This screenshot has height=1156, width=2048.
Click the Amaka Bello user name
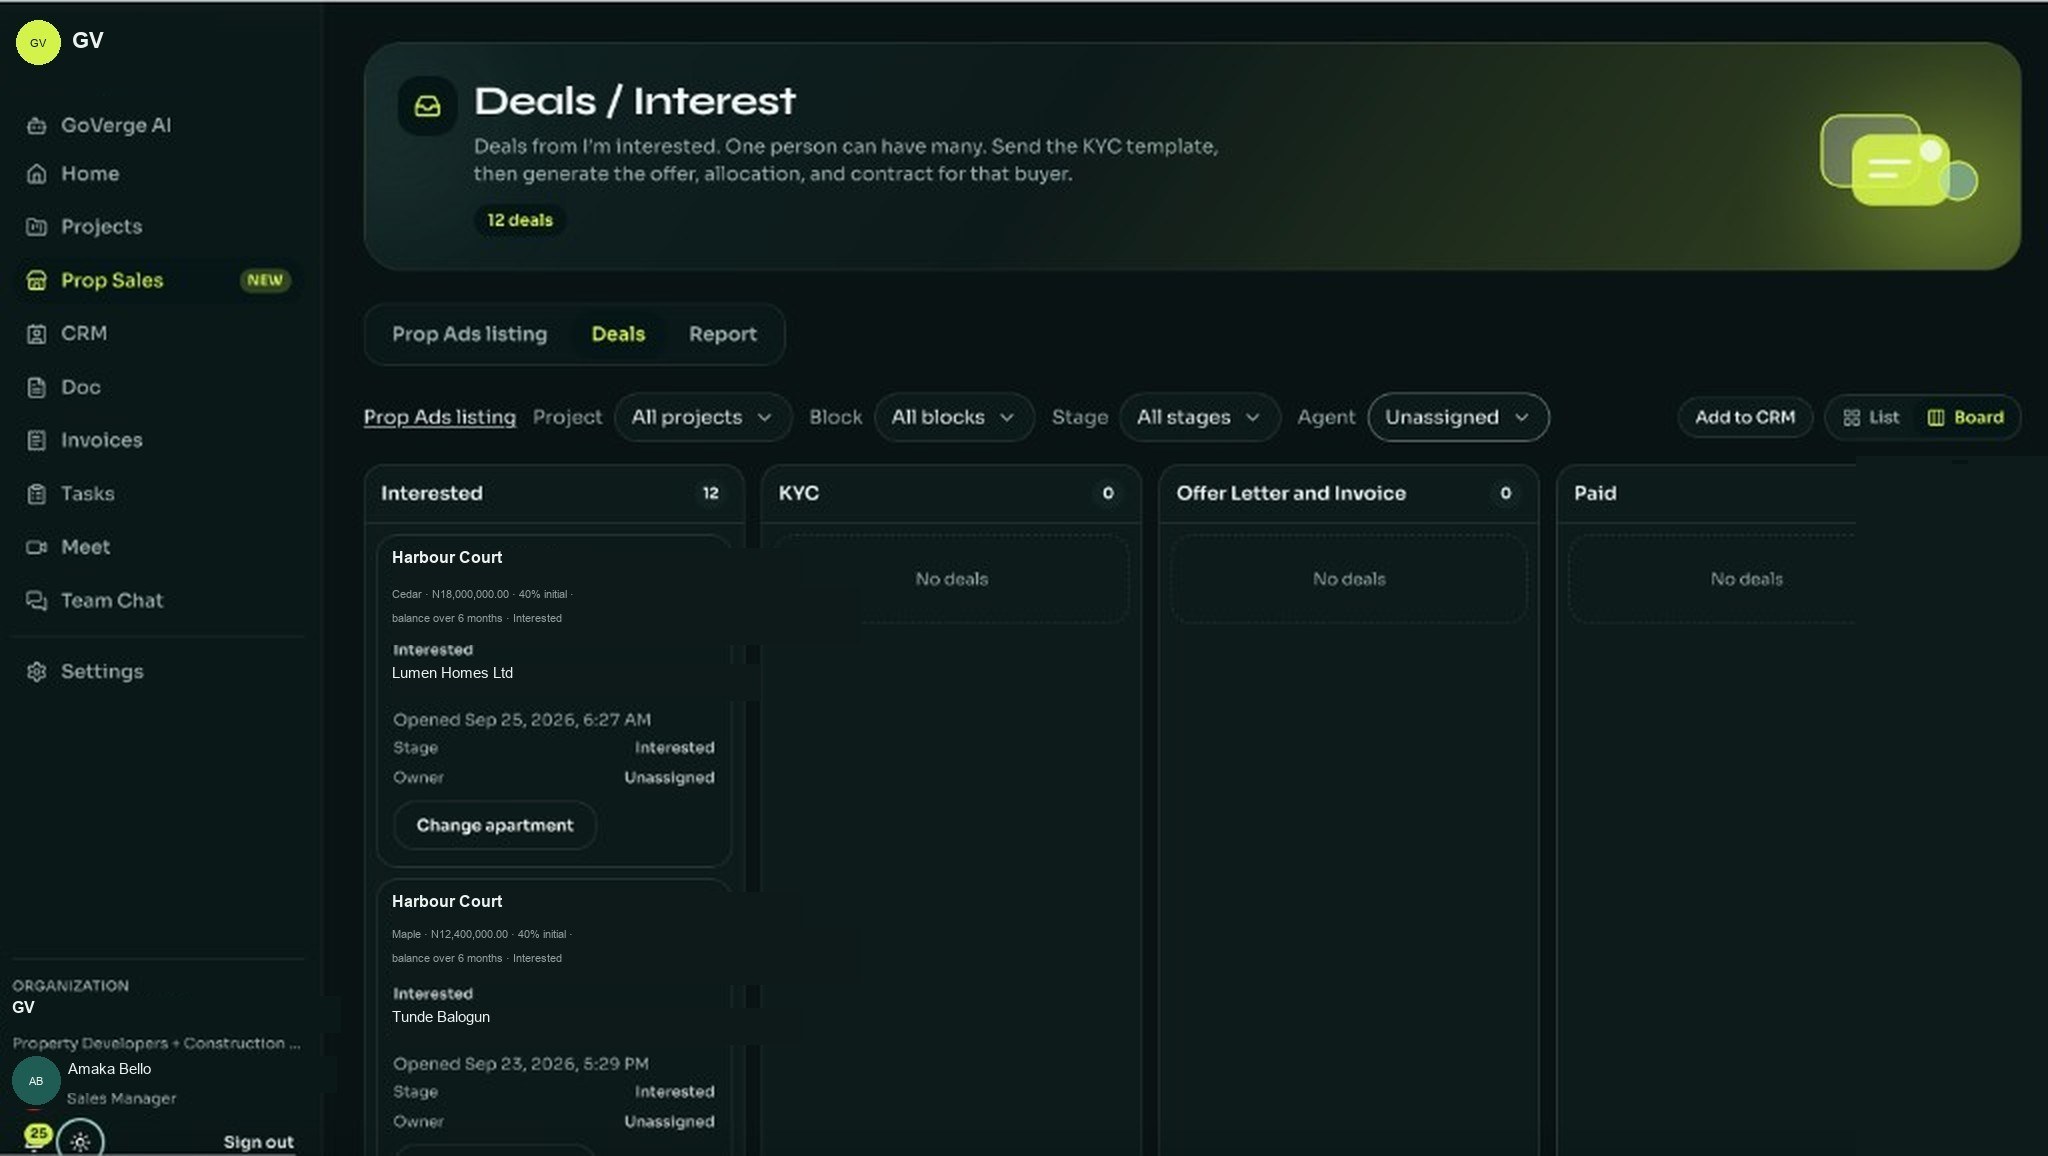[x=109, y=1069]
